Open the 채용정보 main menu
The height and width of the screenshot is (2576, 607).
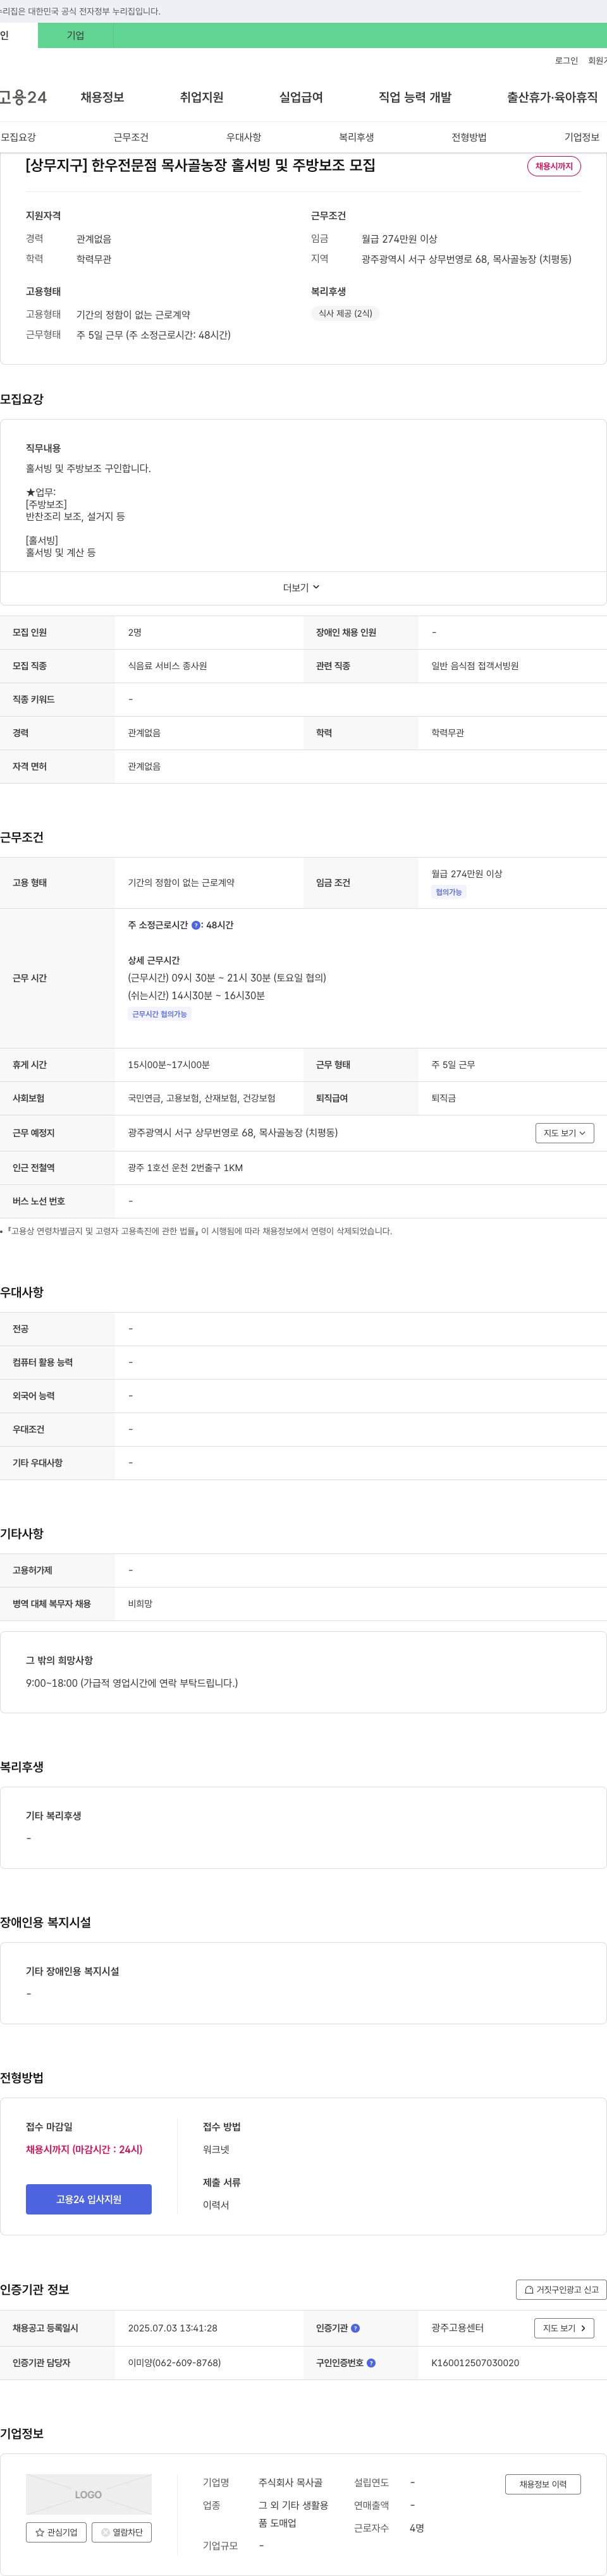(x=103, y=97)
